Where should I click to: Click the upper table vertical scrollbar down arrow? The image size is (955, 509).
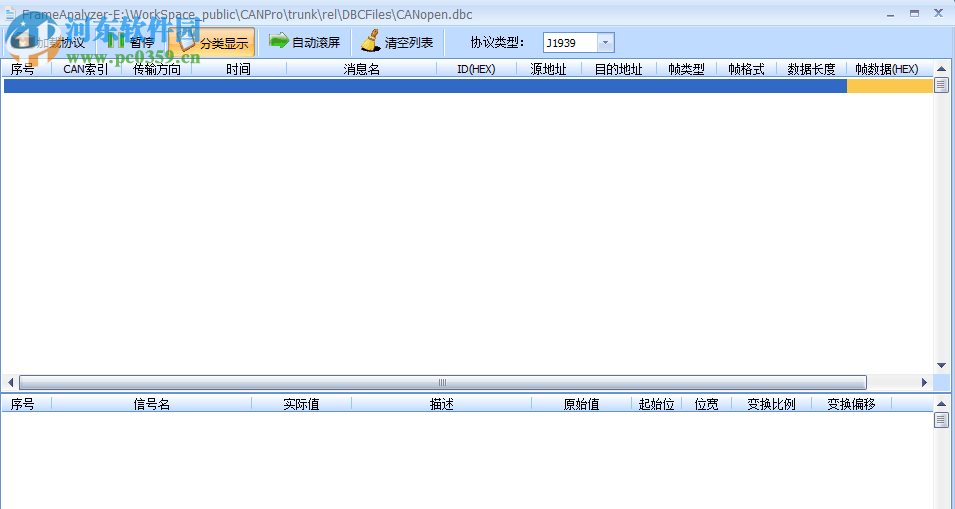click(942, 366)
